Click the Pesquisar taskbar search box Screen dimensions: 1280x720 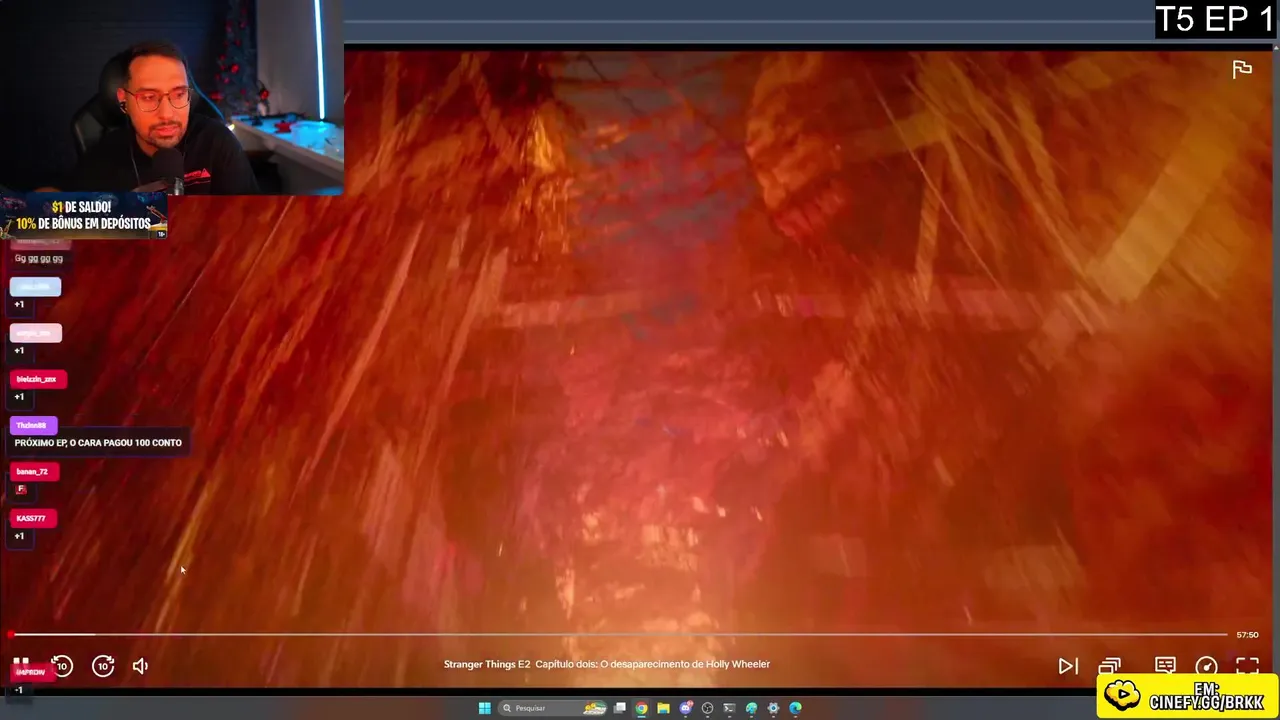[554, 708]
